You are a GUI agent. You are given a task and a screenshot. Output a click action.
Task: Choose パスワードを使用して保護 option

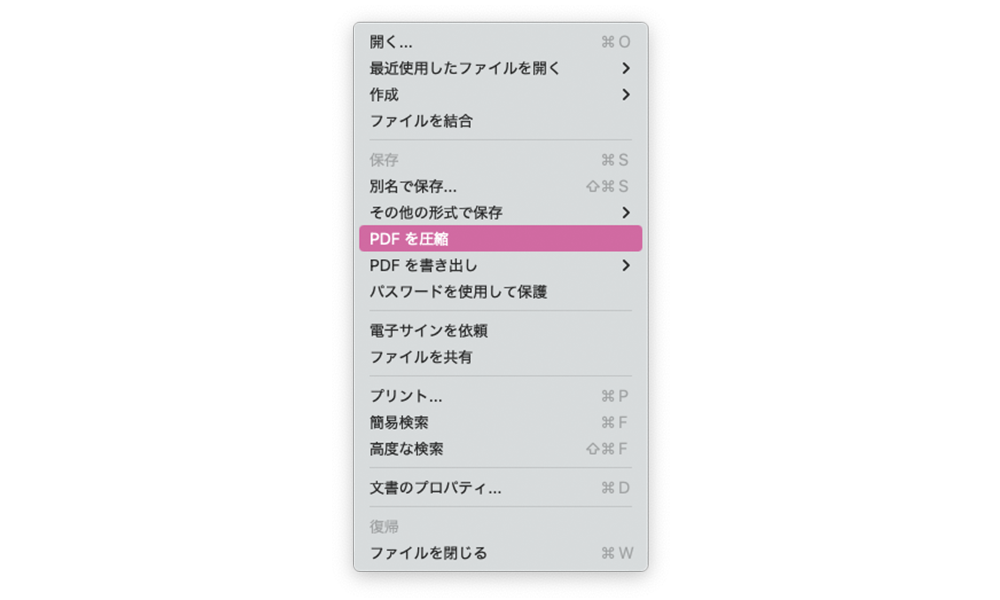501,291
